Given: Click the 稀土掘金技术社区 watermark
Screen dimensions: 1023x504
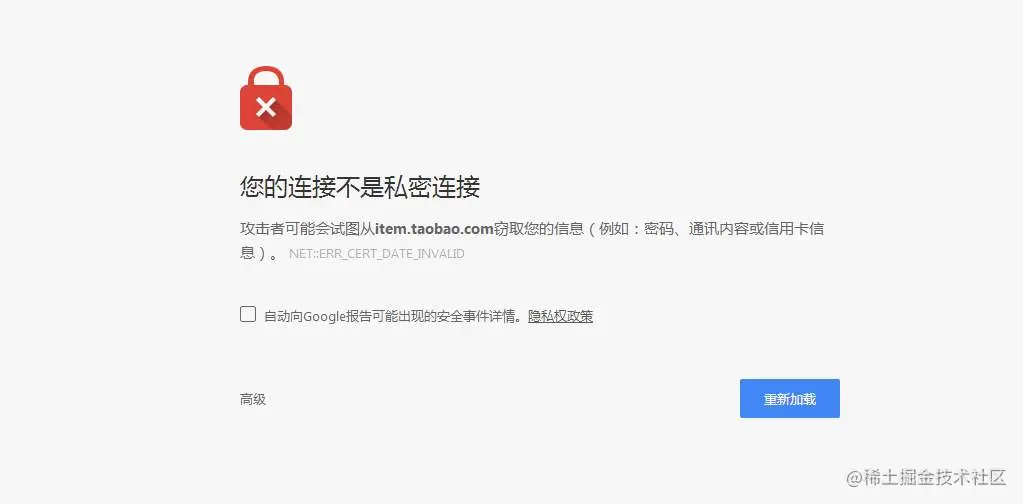Looking at the screenshot, I should (935, 477).
